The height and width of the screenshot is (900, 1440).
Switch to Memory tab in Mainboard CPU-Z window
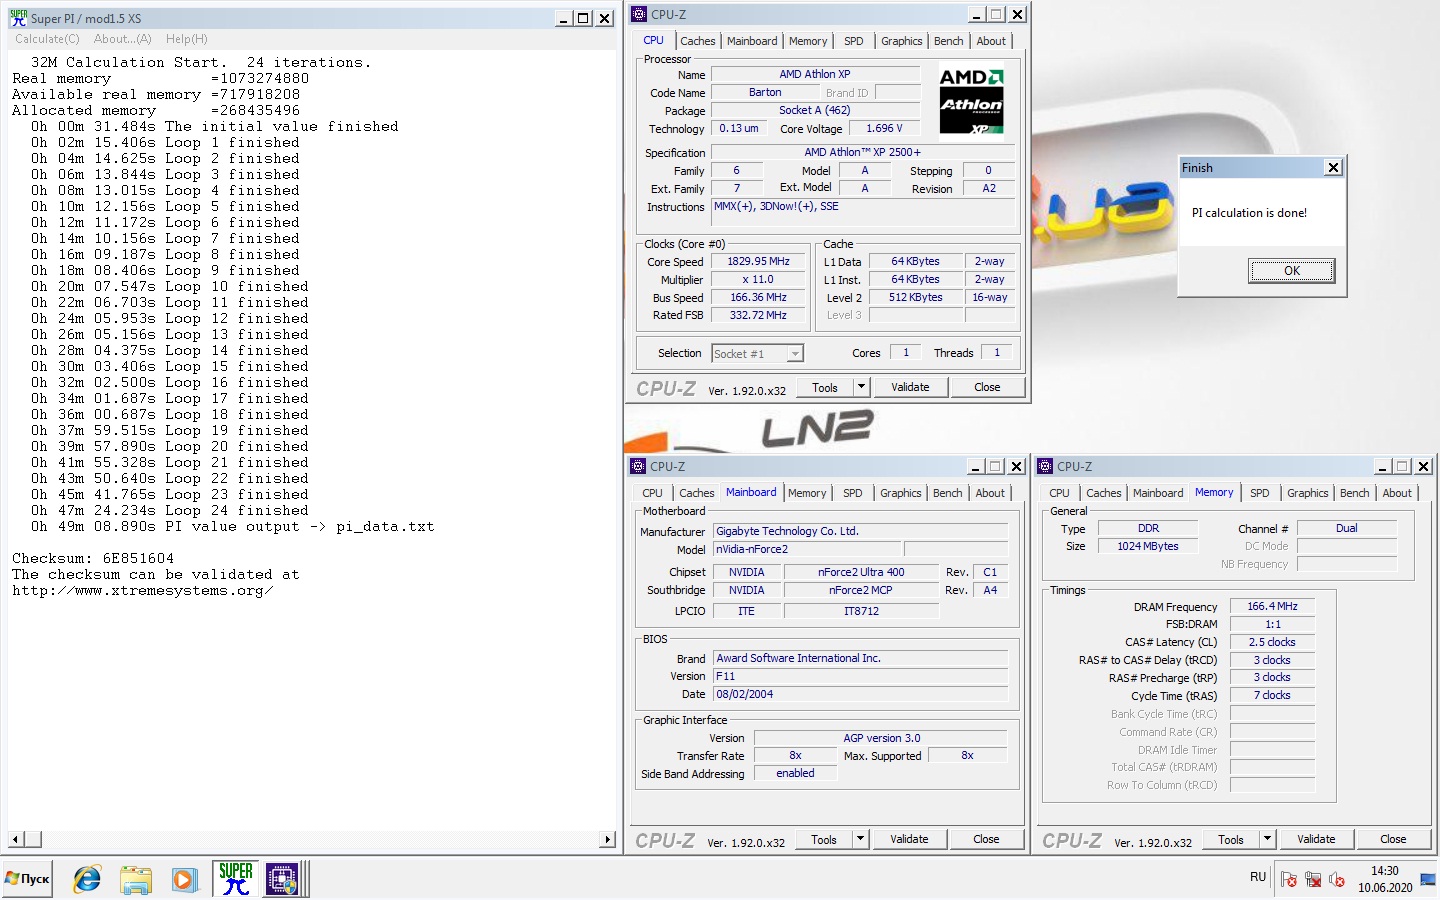(807, 493)
